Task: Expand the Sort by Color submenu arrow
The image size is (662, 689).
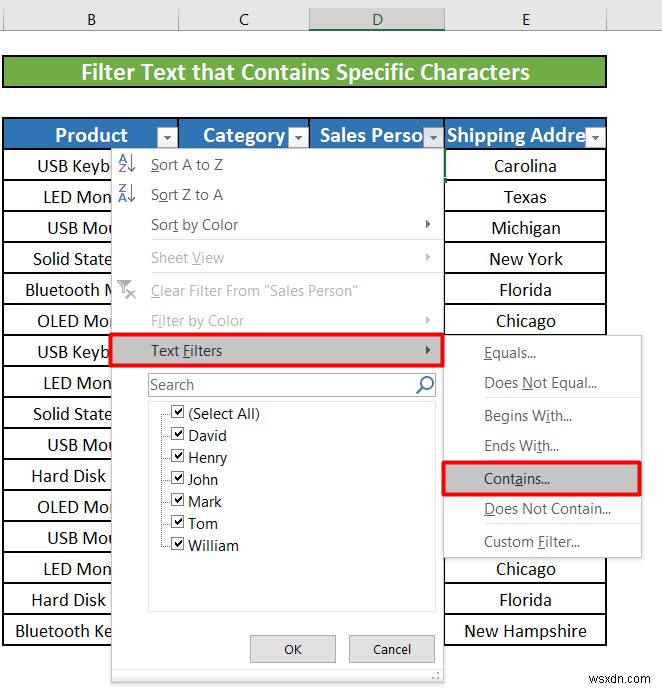Action: coord(427,224)
